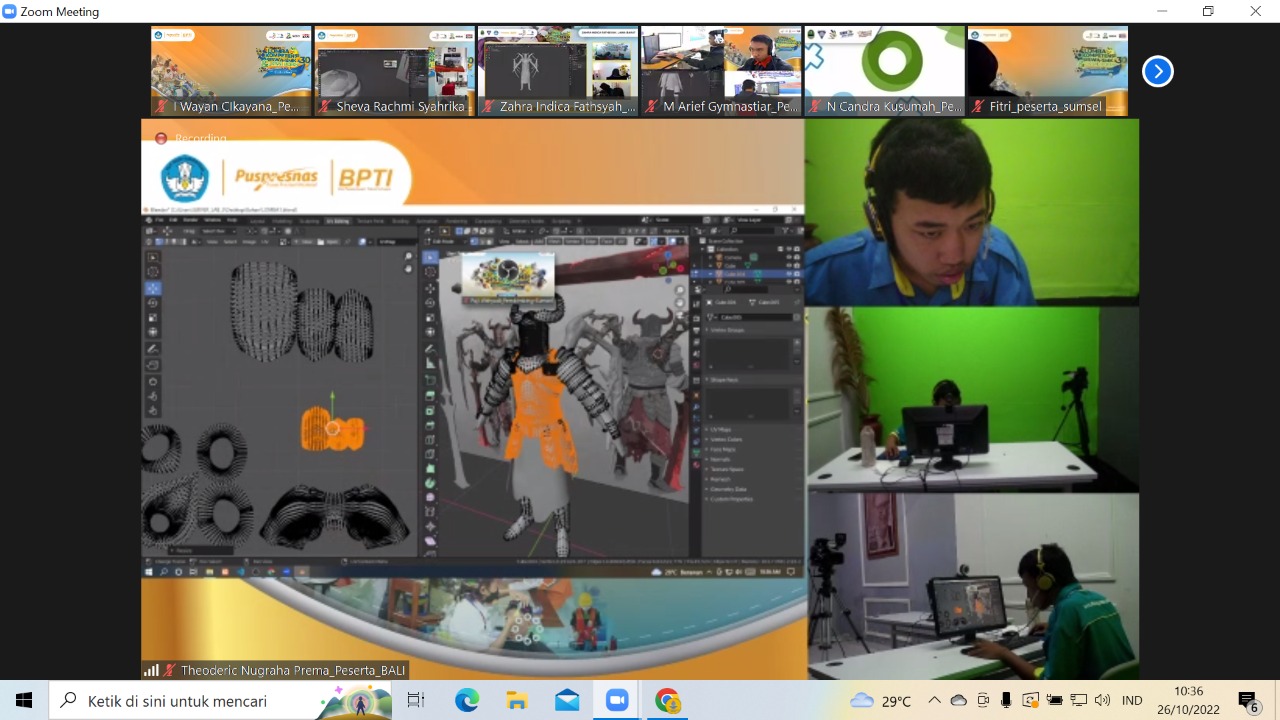Select the Add Cube tool in 3D viewport
Viewport: 1280px width, 720px height.
pos(430,380)
